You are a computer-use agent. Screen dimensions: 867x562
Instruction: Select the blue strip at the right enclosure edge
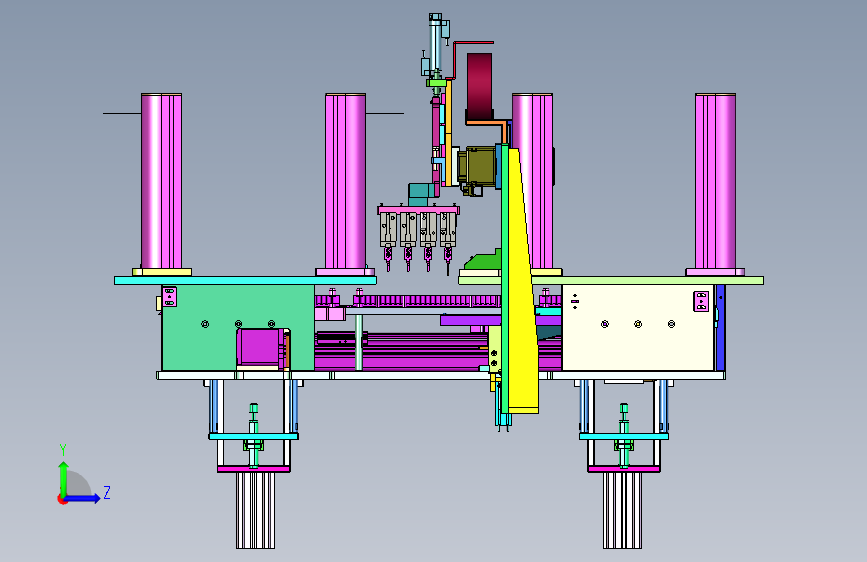click(720, 327)
